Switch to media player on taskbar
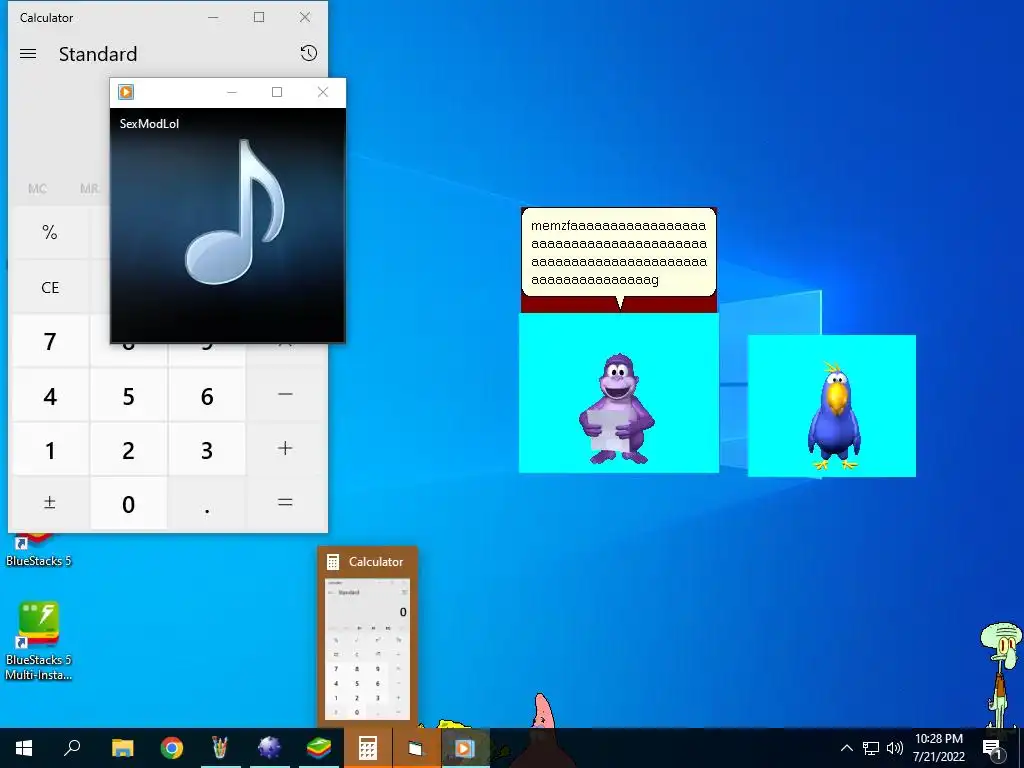Viewport: 1024px width, 768px height. tap(464, 748)
